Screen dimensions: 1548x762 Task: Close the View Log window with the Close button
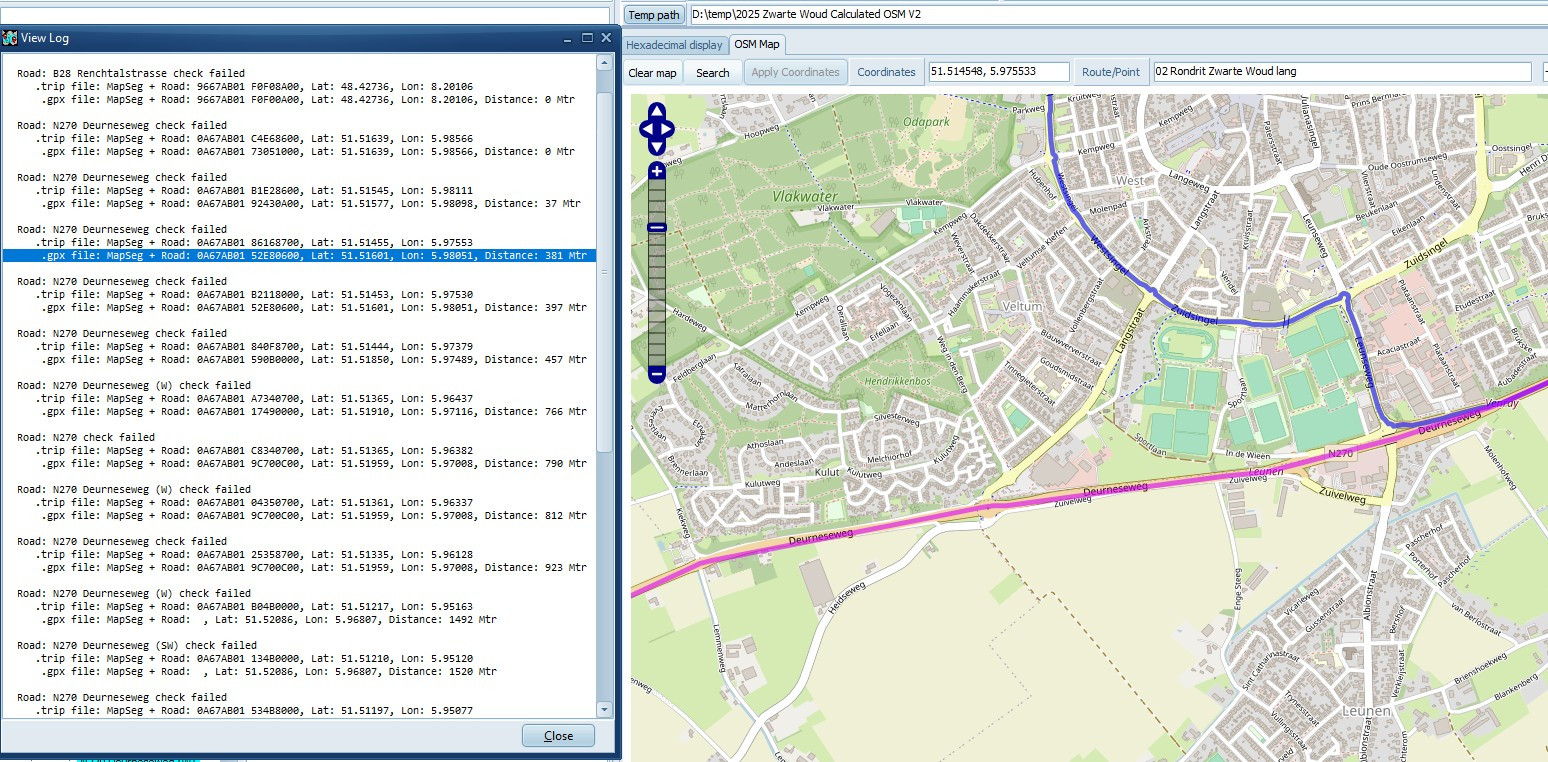coord(558,736)
